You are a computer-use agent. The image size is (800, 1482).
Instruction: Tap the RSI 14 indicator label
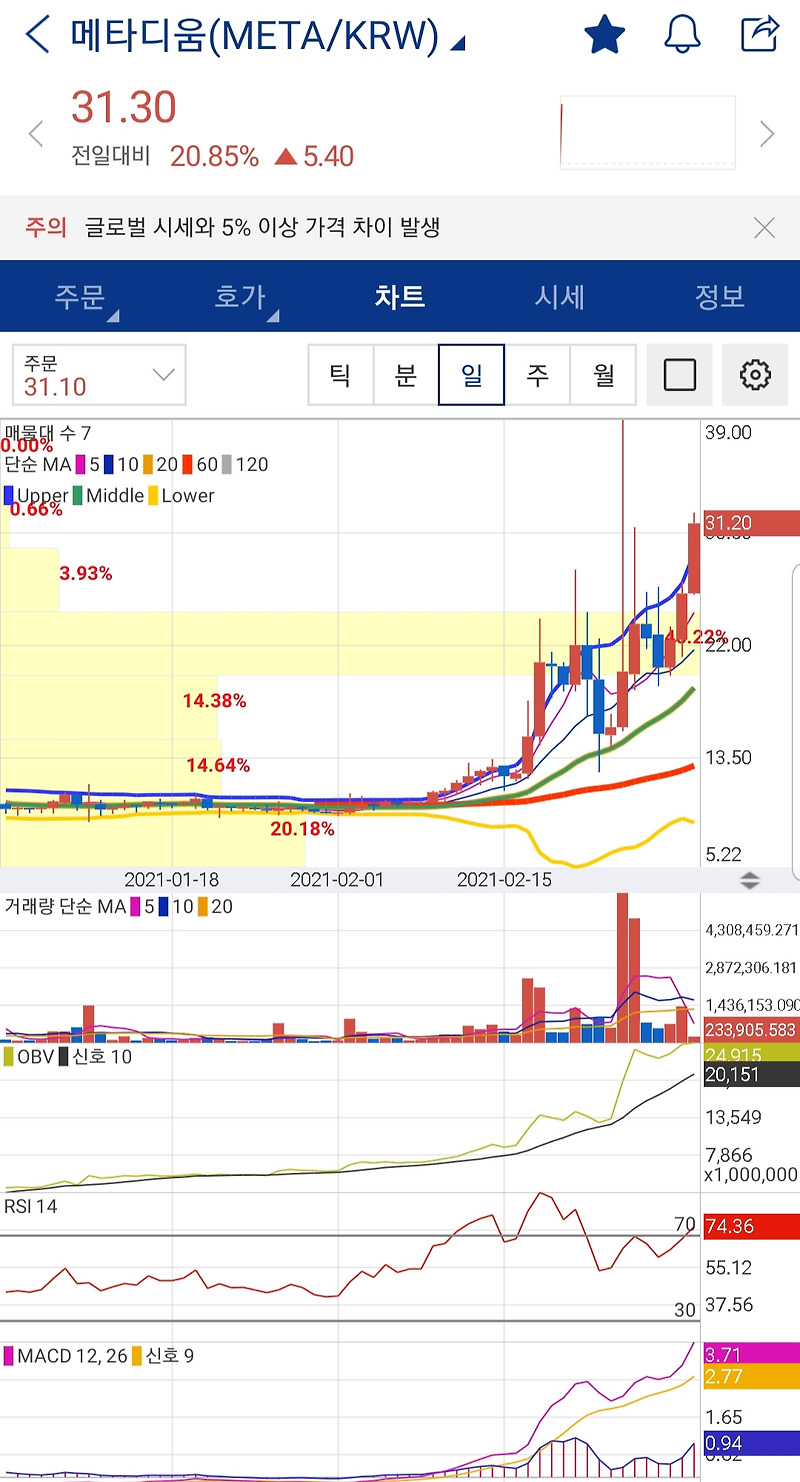point(31,1207)
